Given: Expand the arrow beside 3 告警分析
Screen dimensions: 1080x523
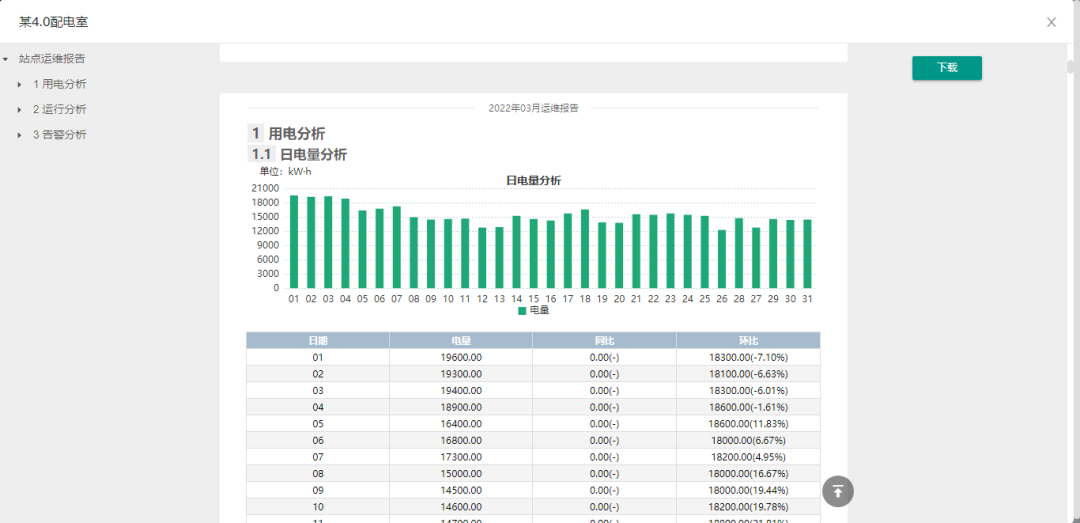Looking at the screenshot, I should pyautogui.click(x=20, y=134).
